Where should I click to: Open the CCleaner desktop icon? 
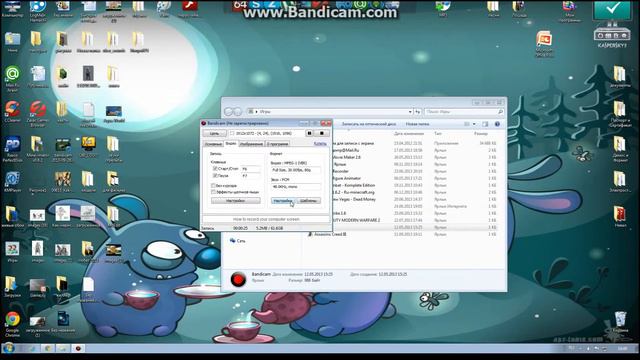(12, 113)
